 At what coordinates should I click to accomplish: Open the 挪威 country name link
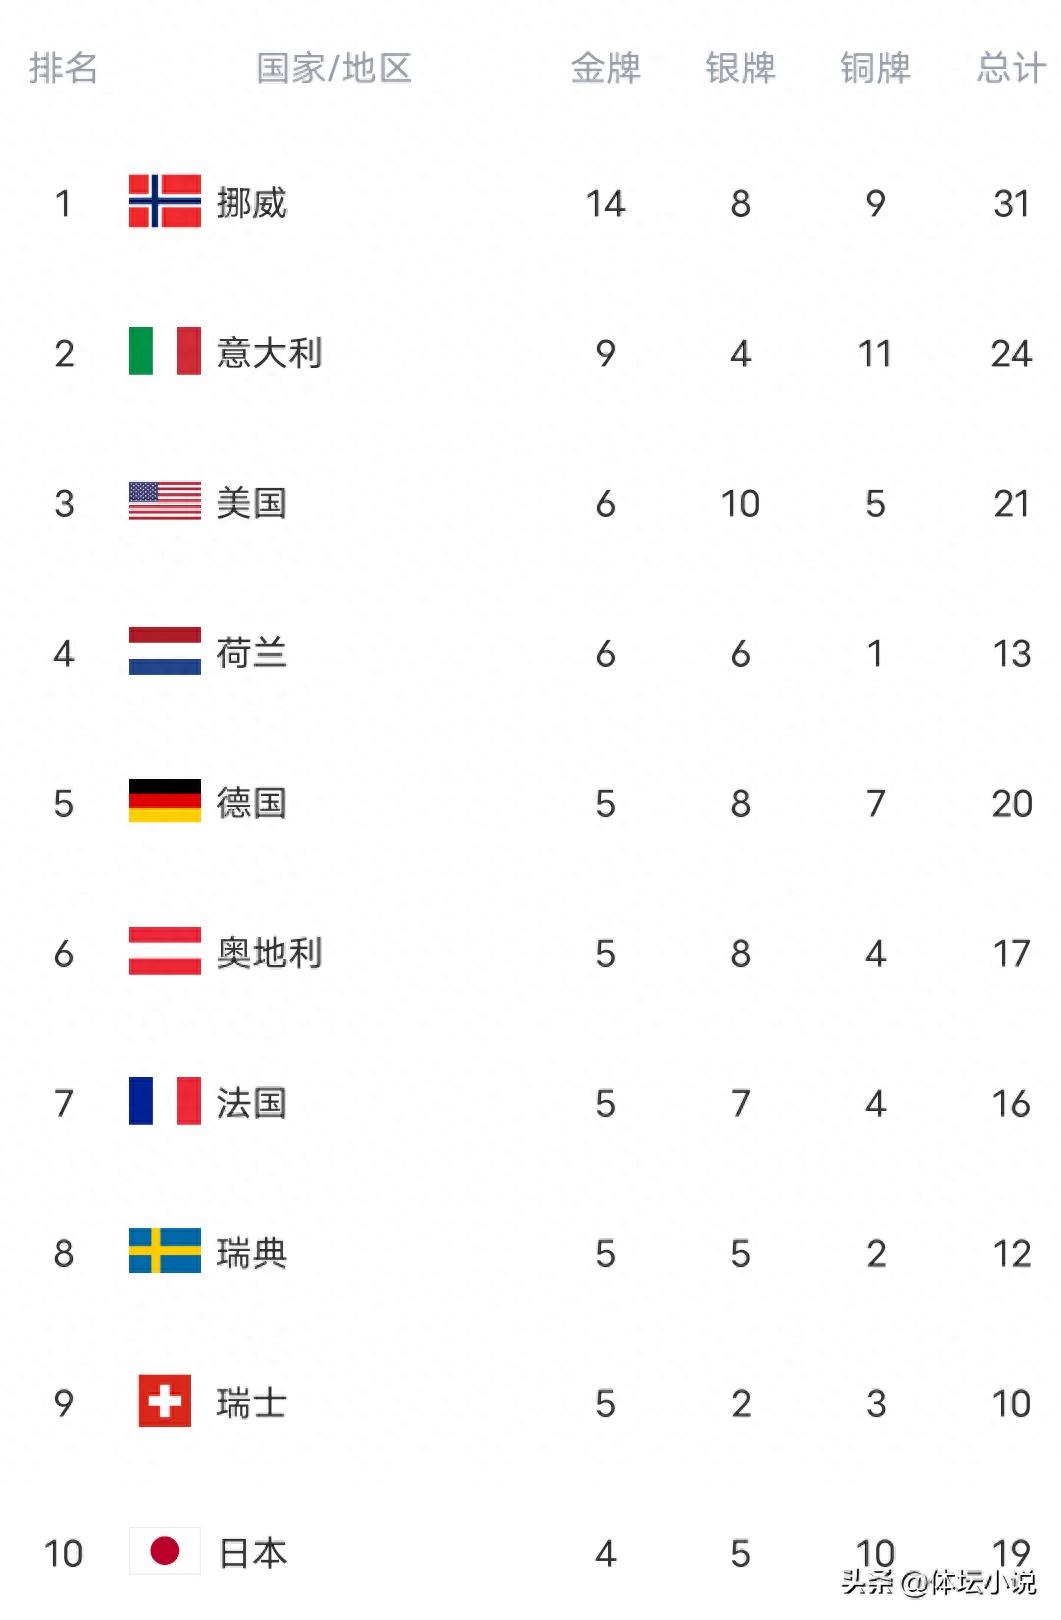(252, 203)
